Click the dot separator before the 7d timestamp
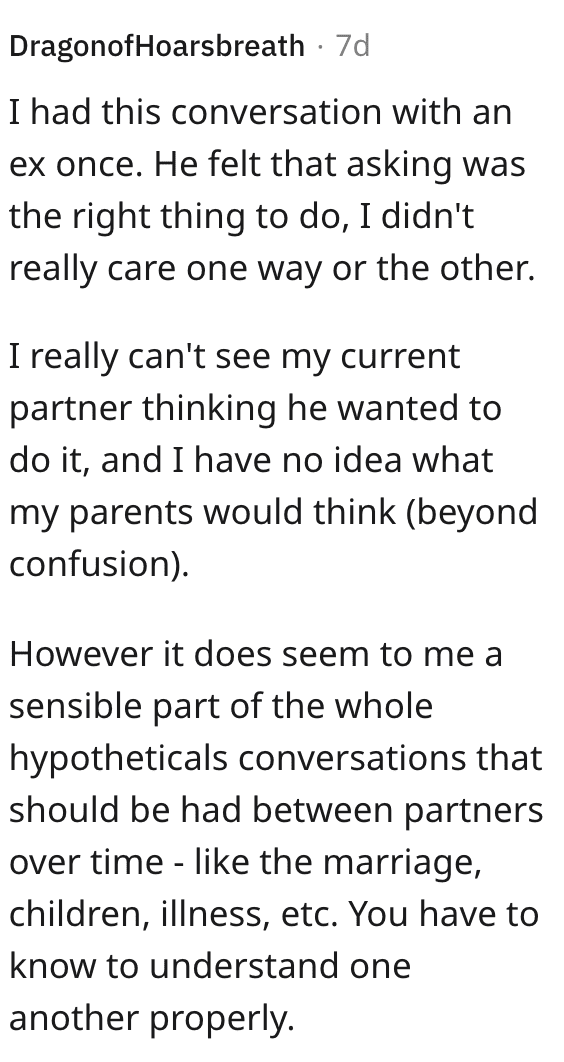The width and height of the screenshot is (564, 1062). click(x=321, y=47)
